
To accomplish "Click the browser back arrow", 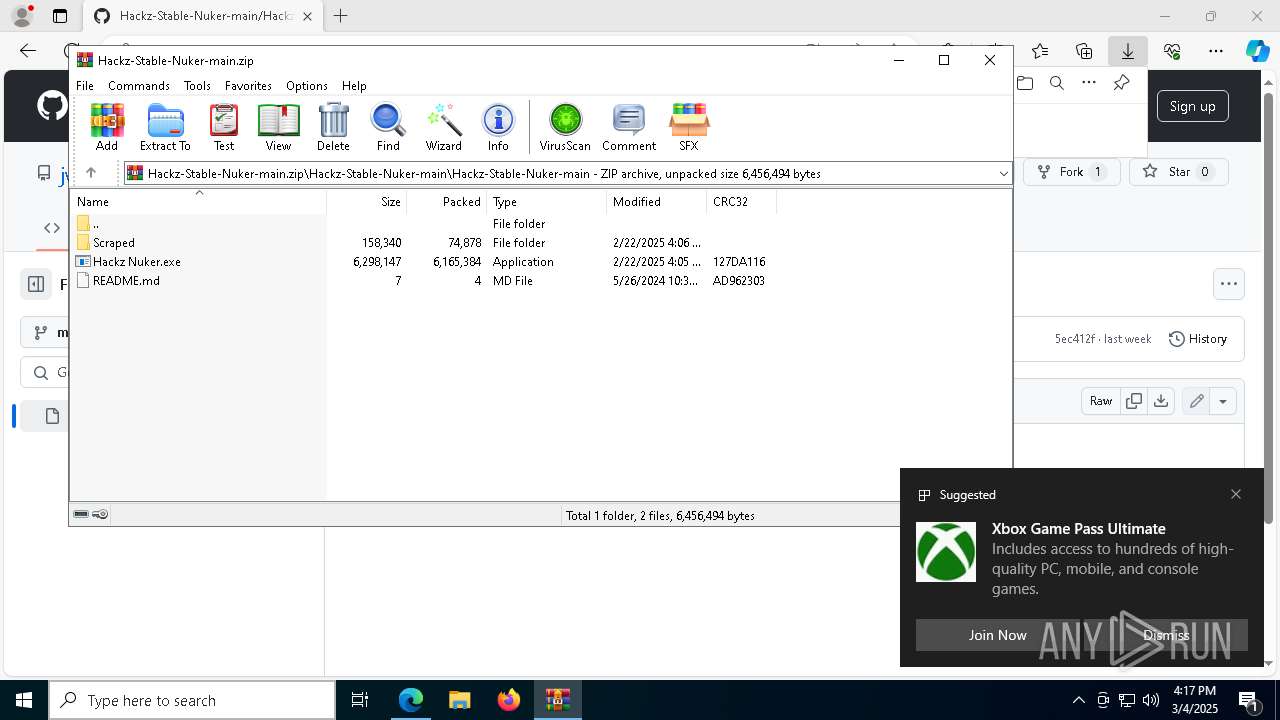I will pos(28,51).
